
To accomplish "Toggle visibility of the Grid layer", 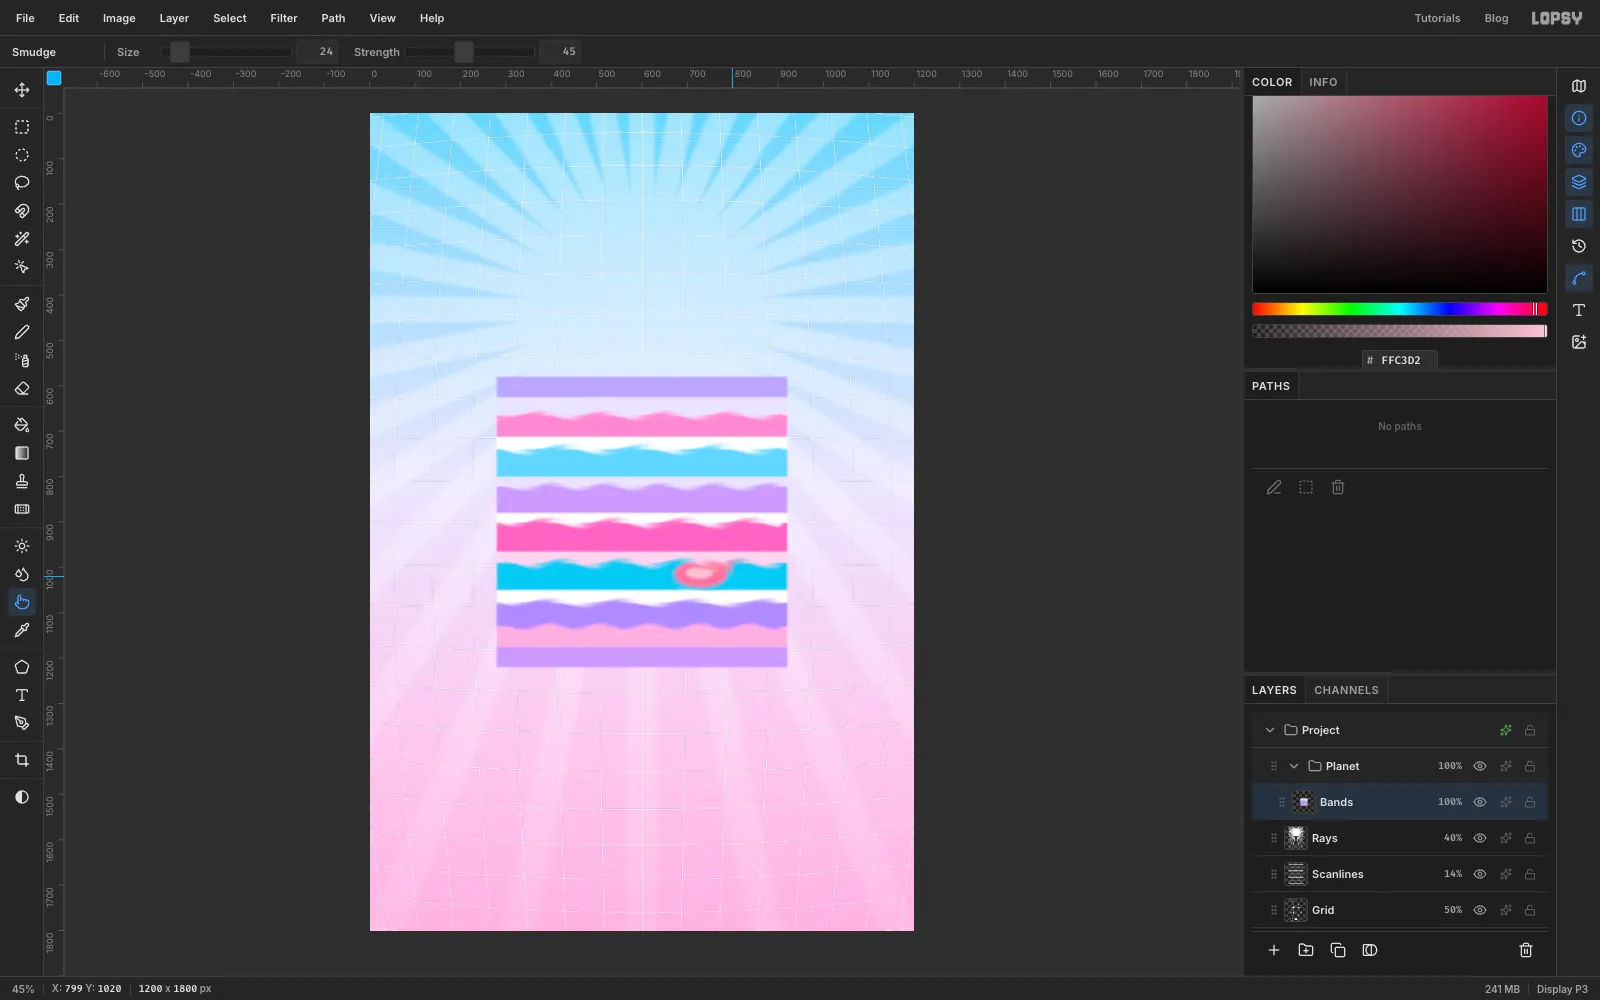I will (x=1480, y=910).
